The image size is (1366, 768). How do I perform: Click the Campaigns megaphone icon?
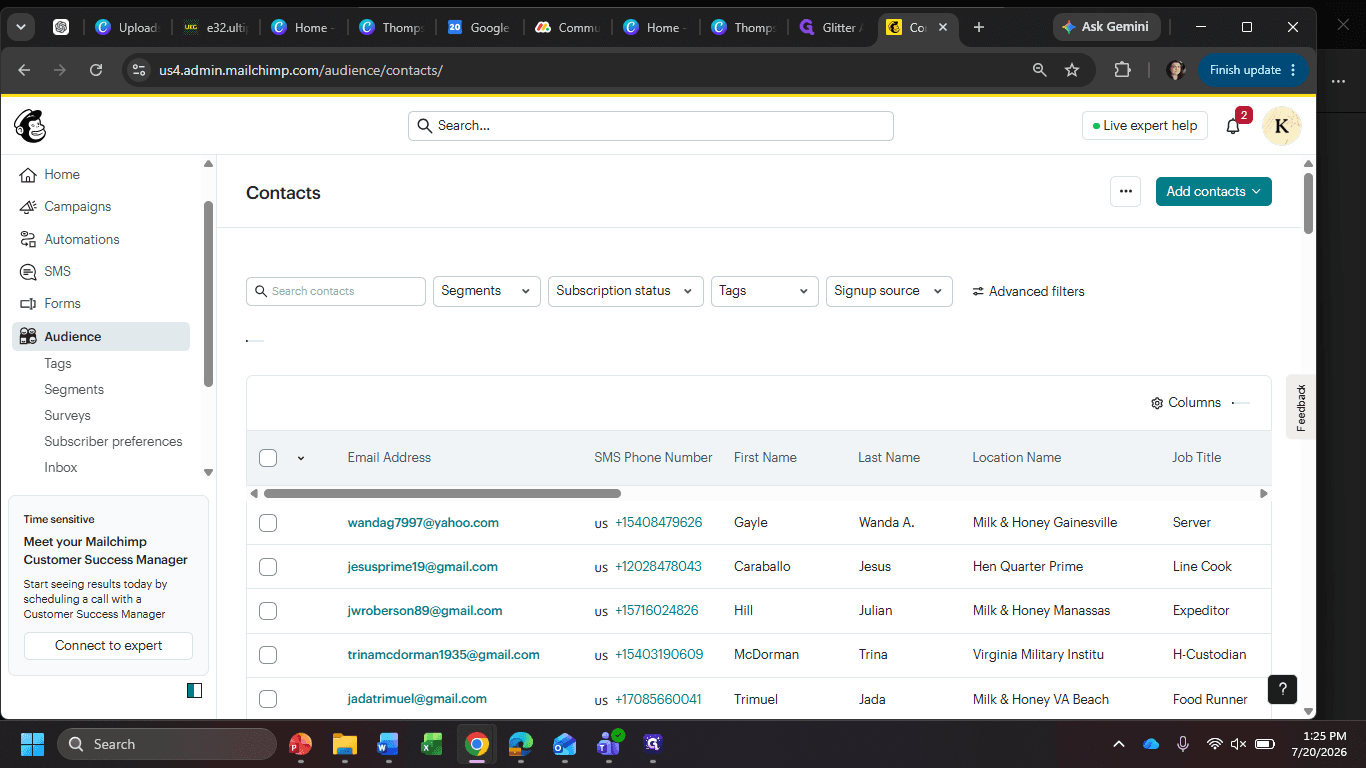(x=28, y=207)
